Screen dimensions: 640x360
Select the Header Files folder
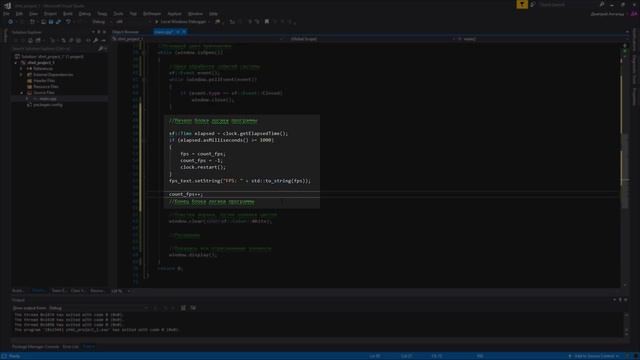[x=44, y=81]
